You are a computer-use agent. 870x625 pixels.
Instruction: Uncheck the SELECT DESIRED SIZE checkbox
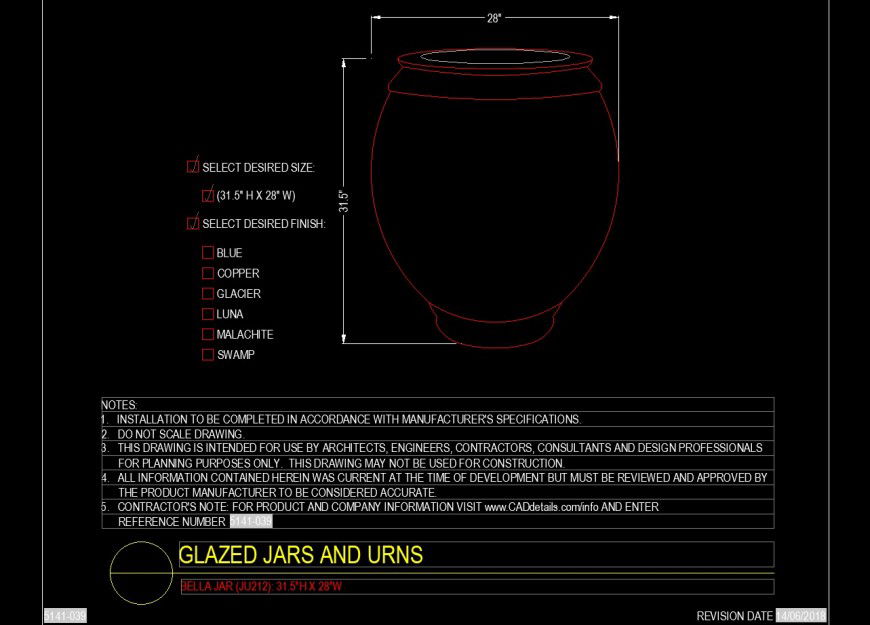(194, 167)
